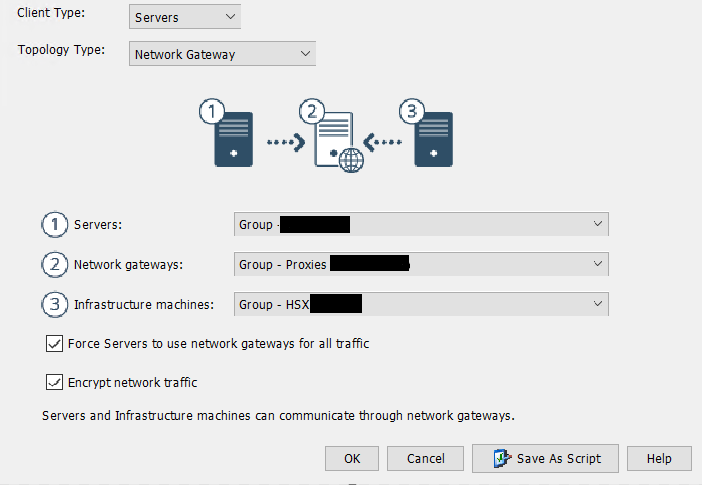Uncheck Force Servers to use network gateways
Viewport: 702px width, 485px height.
pyautogui.click(x=54, y=343)
